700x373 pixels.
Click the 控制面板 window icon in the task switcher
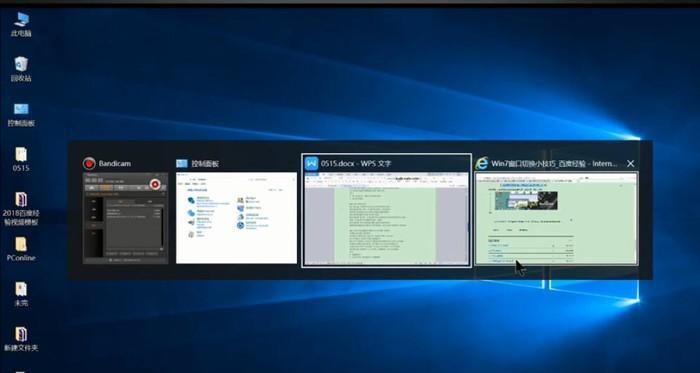(182, 163)
